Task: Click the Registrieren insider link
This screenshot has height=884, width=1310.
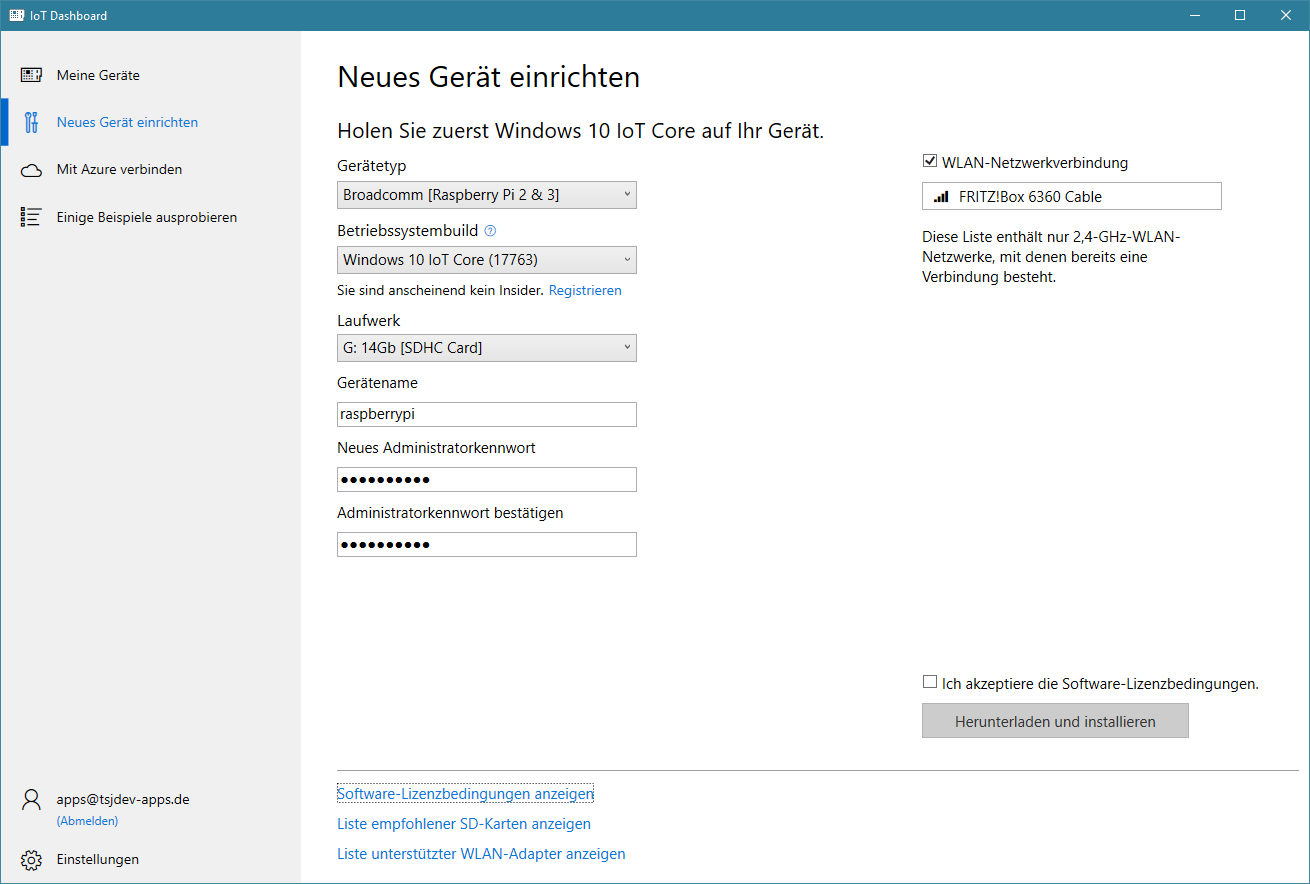Action: (x=585, y=291)
